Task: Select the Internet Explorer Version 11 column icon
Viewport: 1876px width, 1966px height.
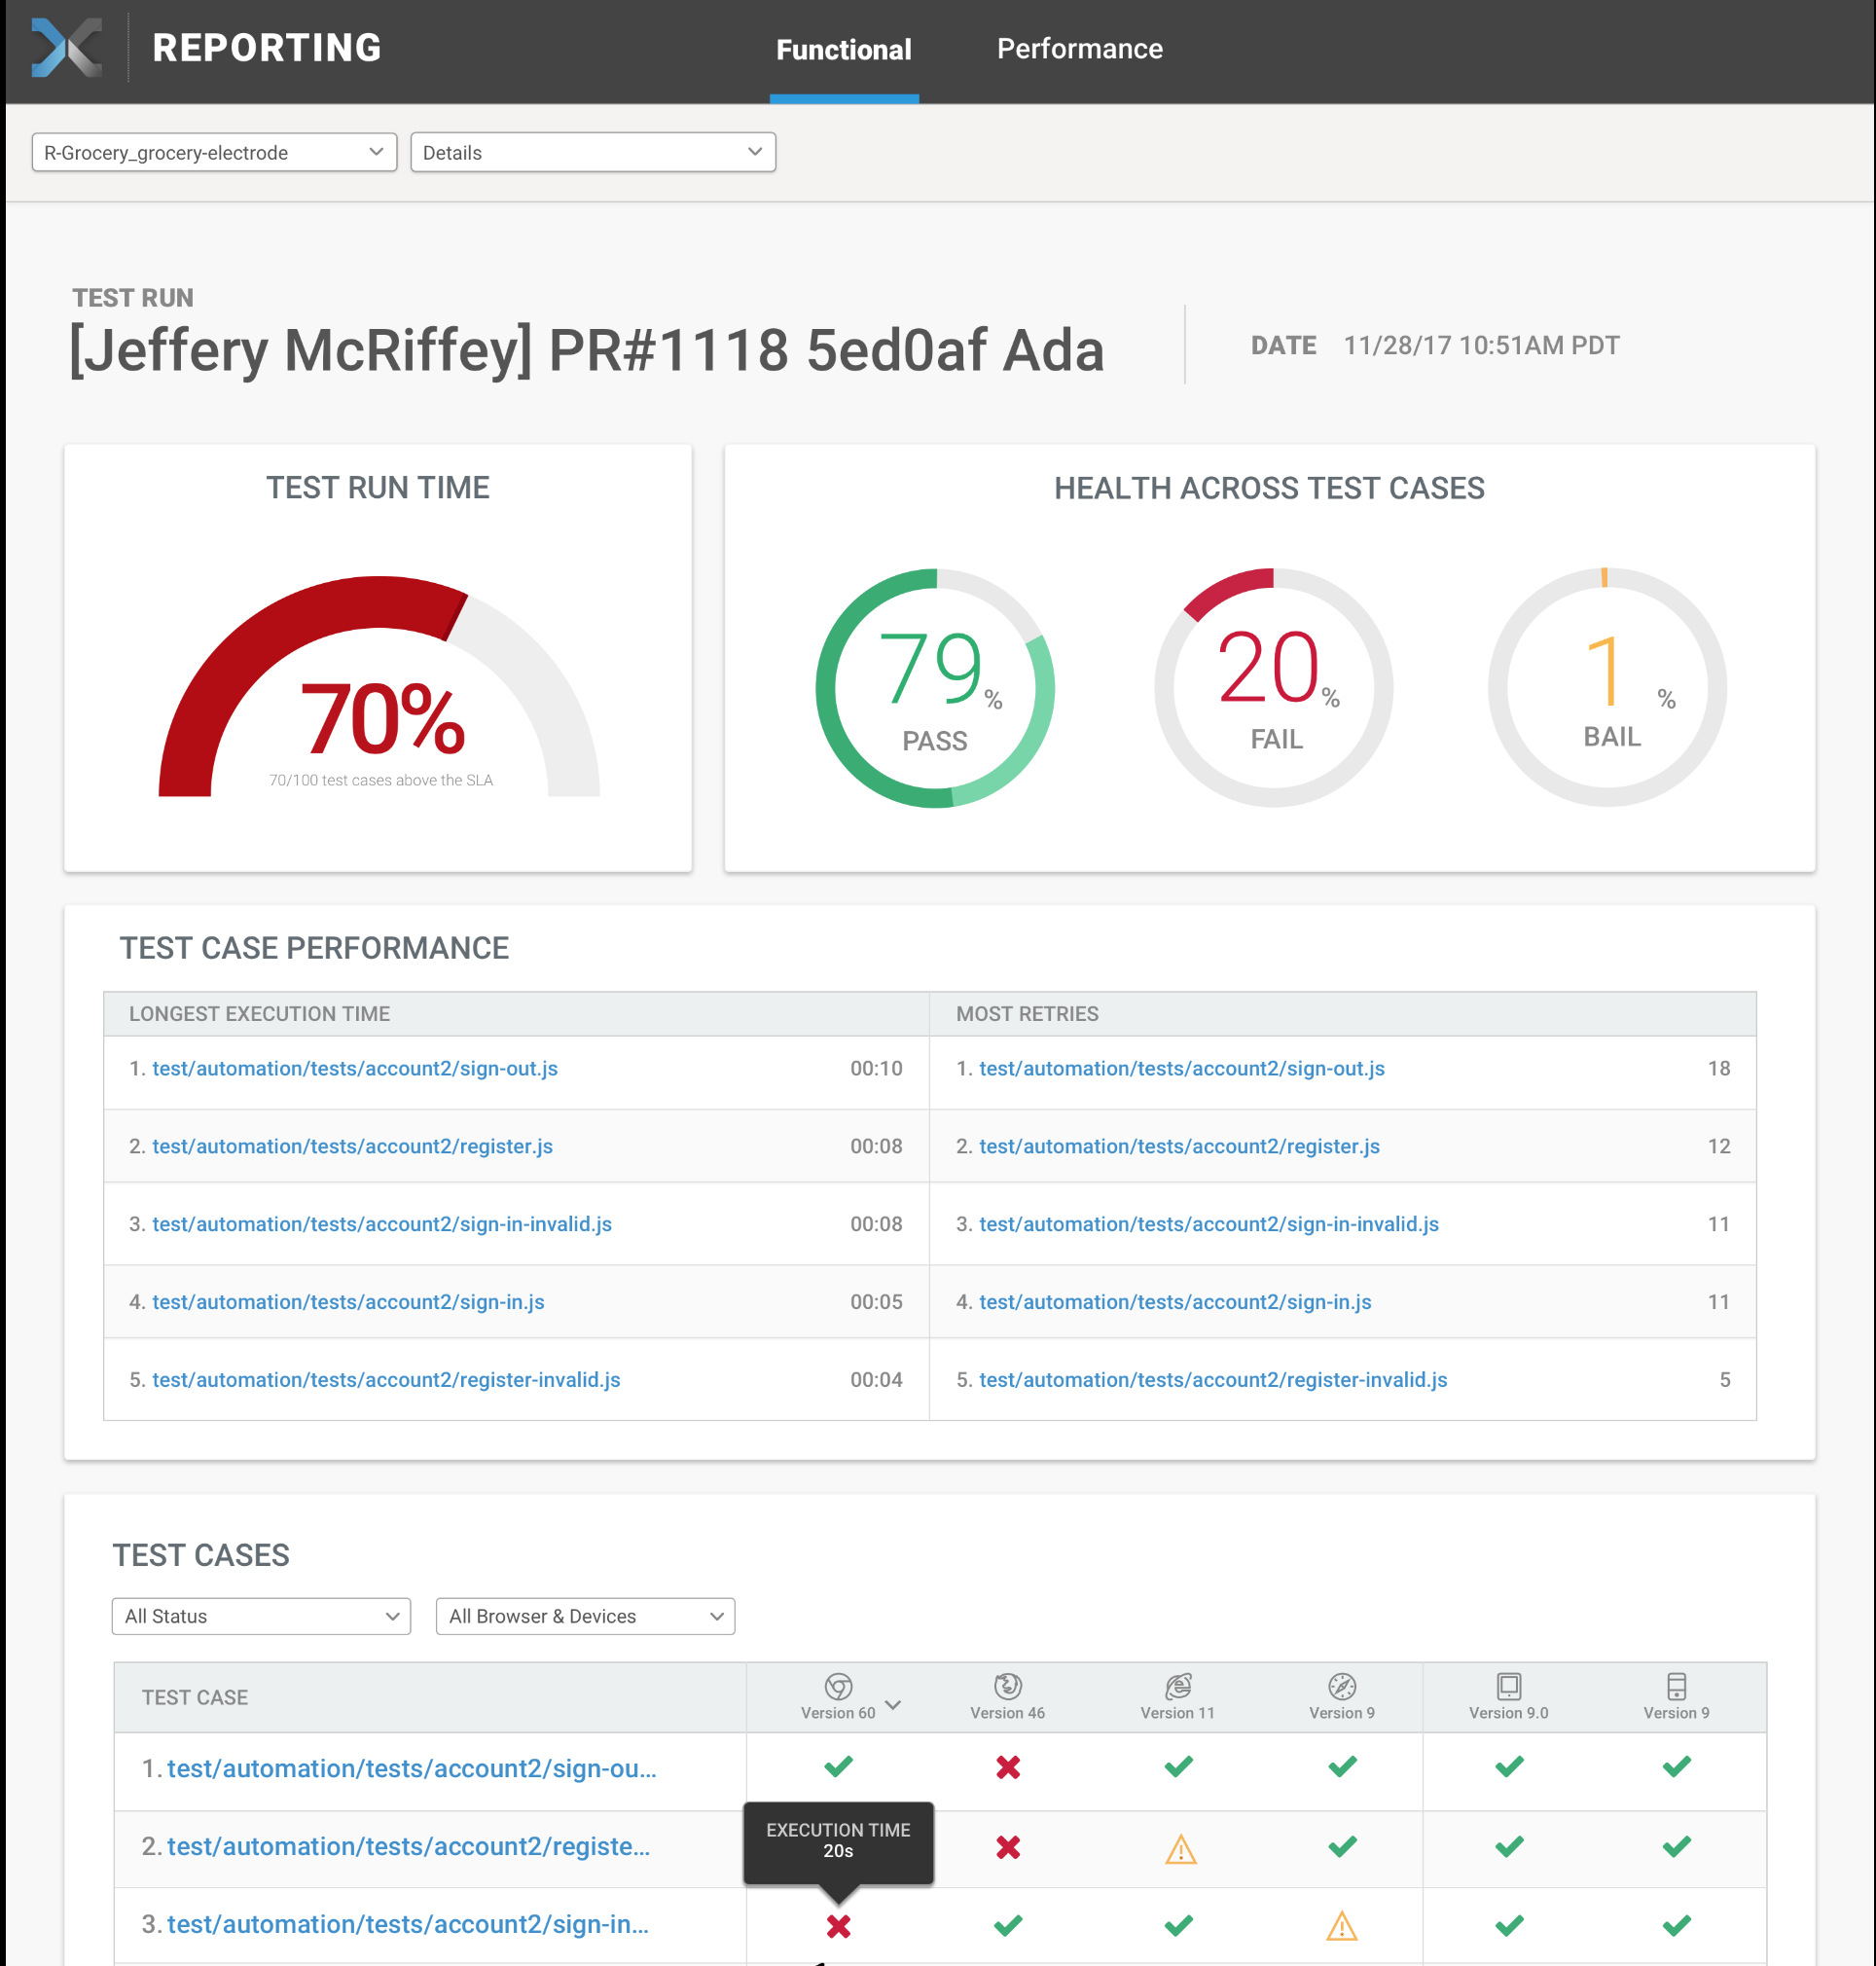Action: [x=1177, y=1686]
